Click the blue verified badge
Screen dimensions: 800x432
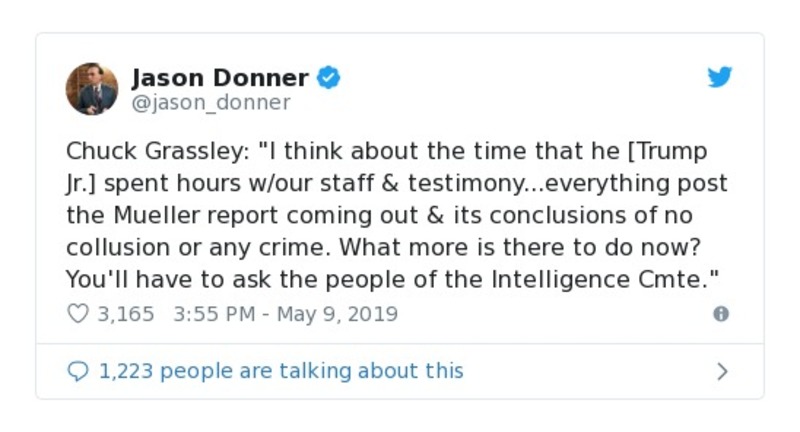(x=328, y=77)
